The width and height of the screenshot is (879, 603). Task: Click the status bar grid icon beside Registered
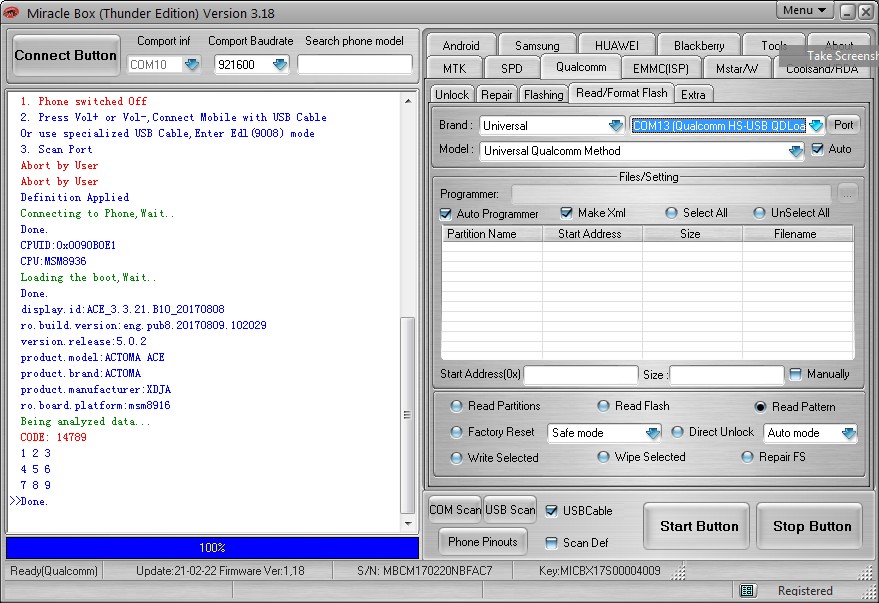click(747, 590)
